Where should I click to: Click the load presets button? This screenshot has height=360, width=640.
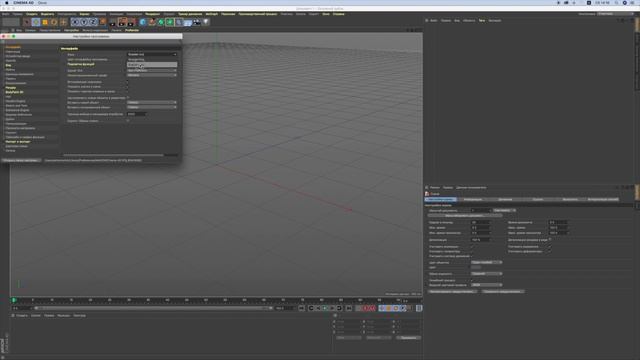(452, 291)
